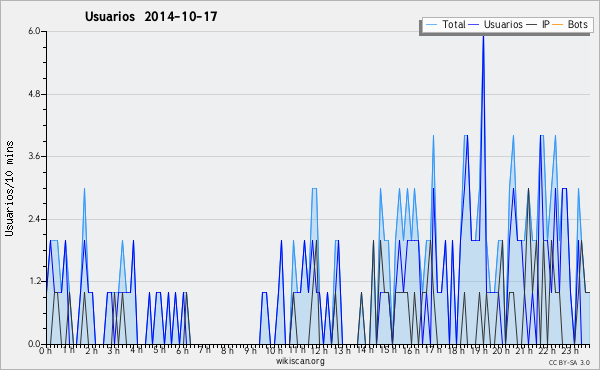Click the orange Bots legend line
The width and height of the screenshot is (600, 370).
(558, 25)
